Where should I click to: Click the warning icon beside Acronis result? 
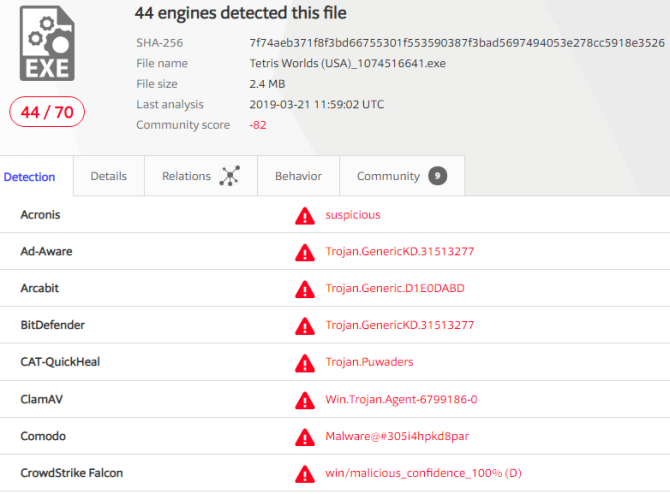click(x=304, y=215)
